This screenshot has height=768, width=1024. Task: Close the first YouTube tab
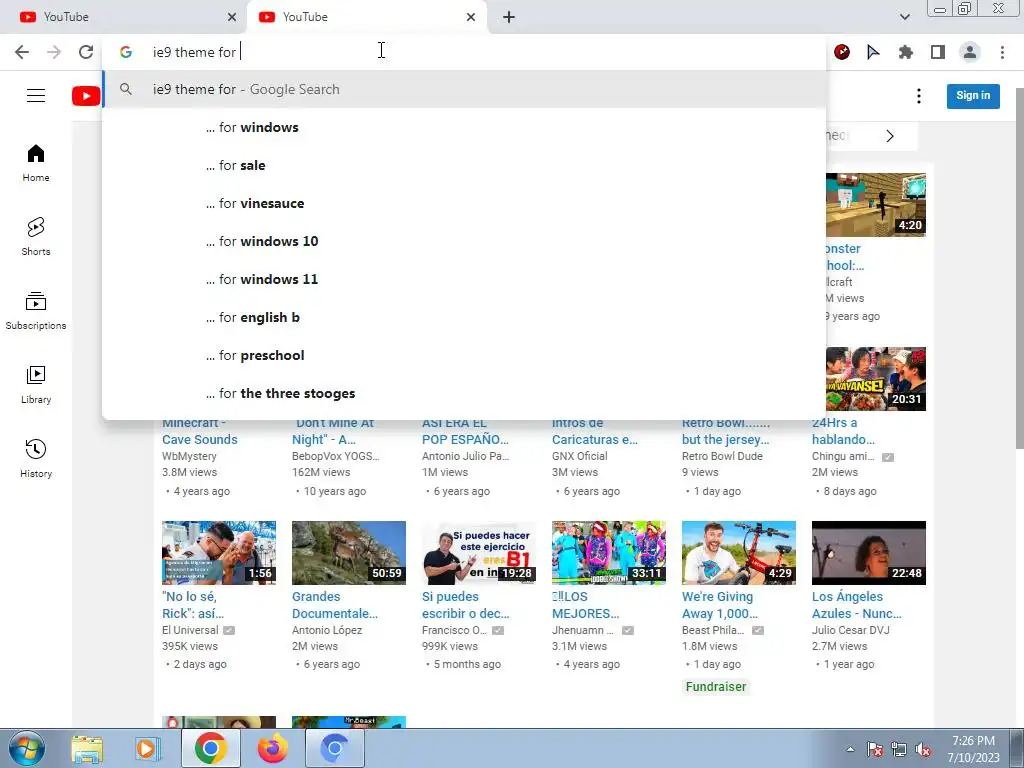pyautogui.click(x=232, y=17)
